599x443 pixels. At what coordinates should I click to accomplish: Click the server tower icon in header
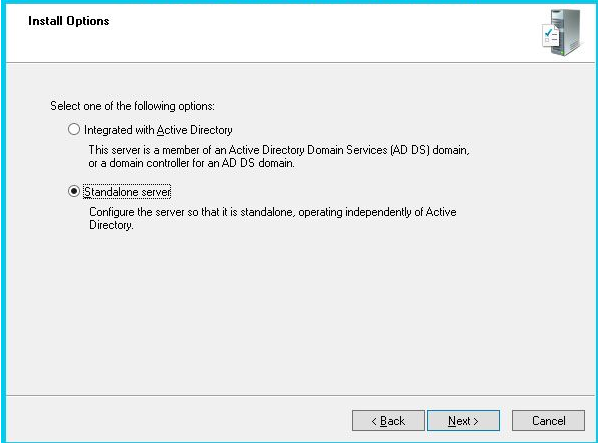coord(565,32)
